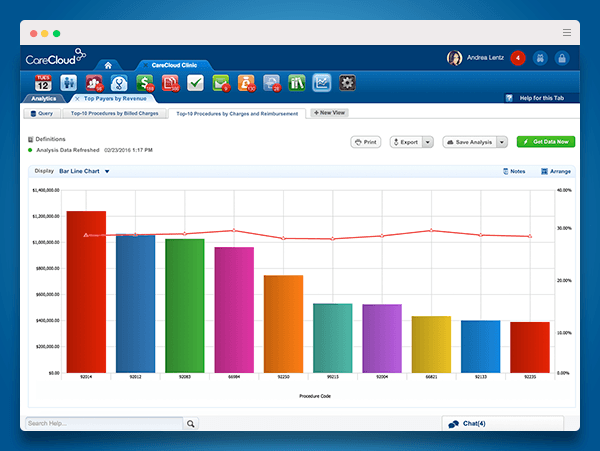The width and height of the screenshot is (600, 451).
Task: Open the envelope messages icon
Action: coord(221,83)
